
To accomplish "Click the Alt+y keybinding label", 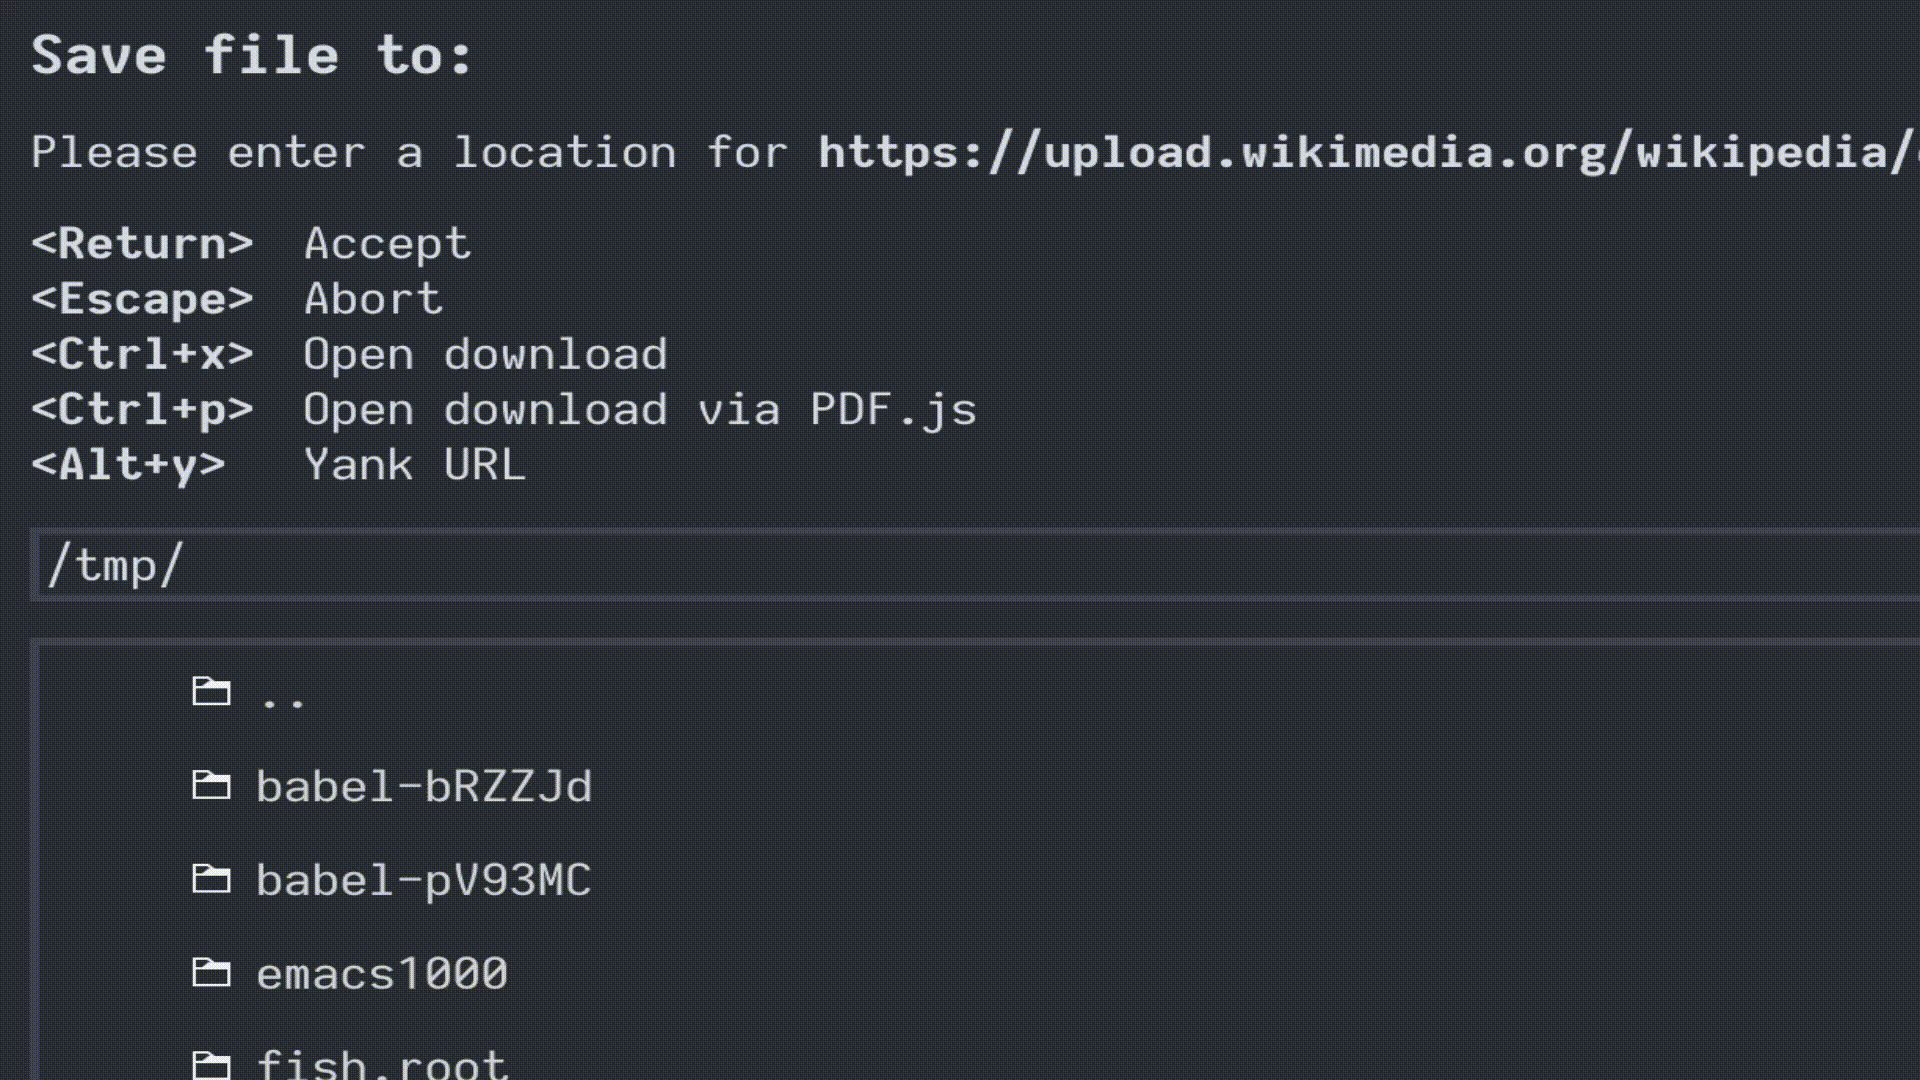I will tap(127, 464).
